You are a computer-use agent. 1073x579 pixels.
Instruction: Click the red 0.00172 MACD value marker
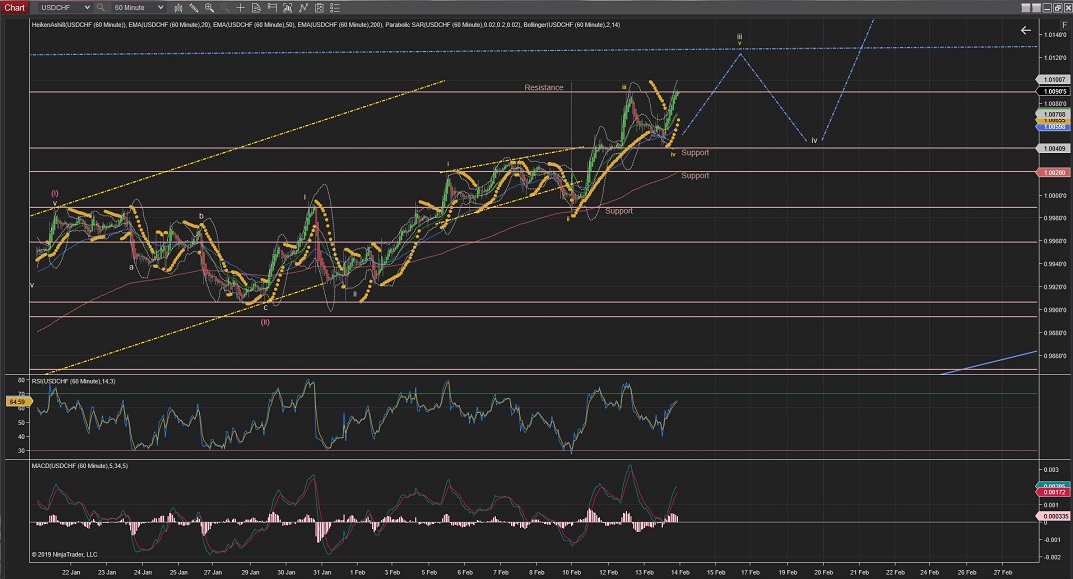point(1055,492)
